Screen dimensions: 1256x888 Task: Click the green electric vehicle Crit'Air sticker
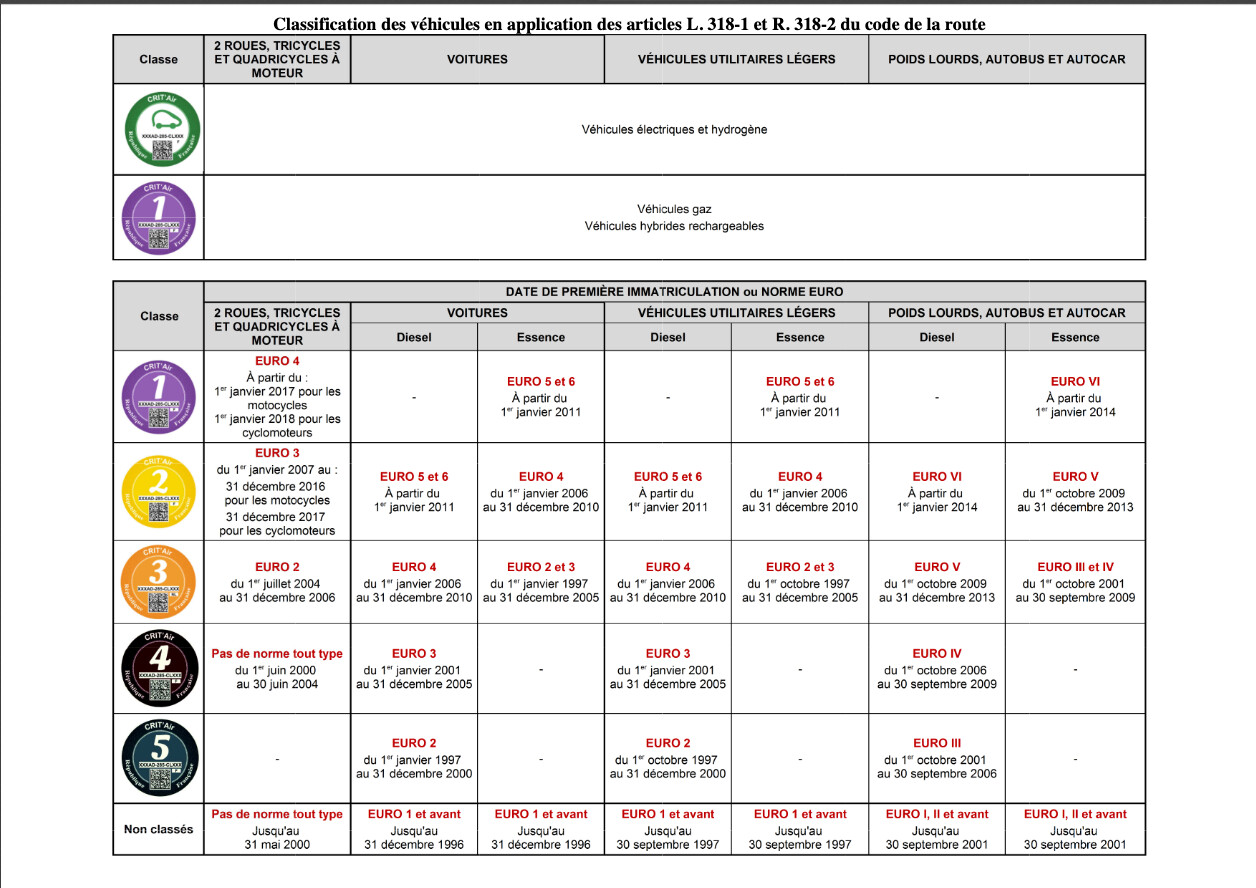click(161, 129)
